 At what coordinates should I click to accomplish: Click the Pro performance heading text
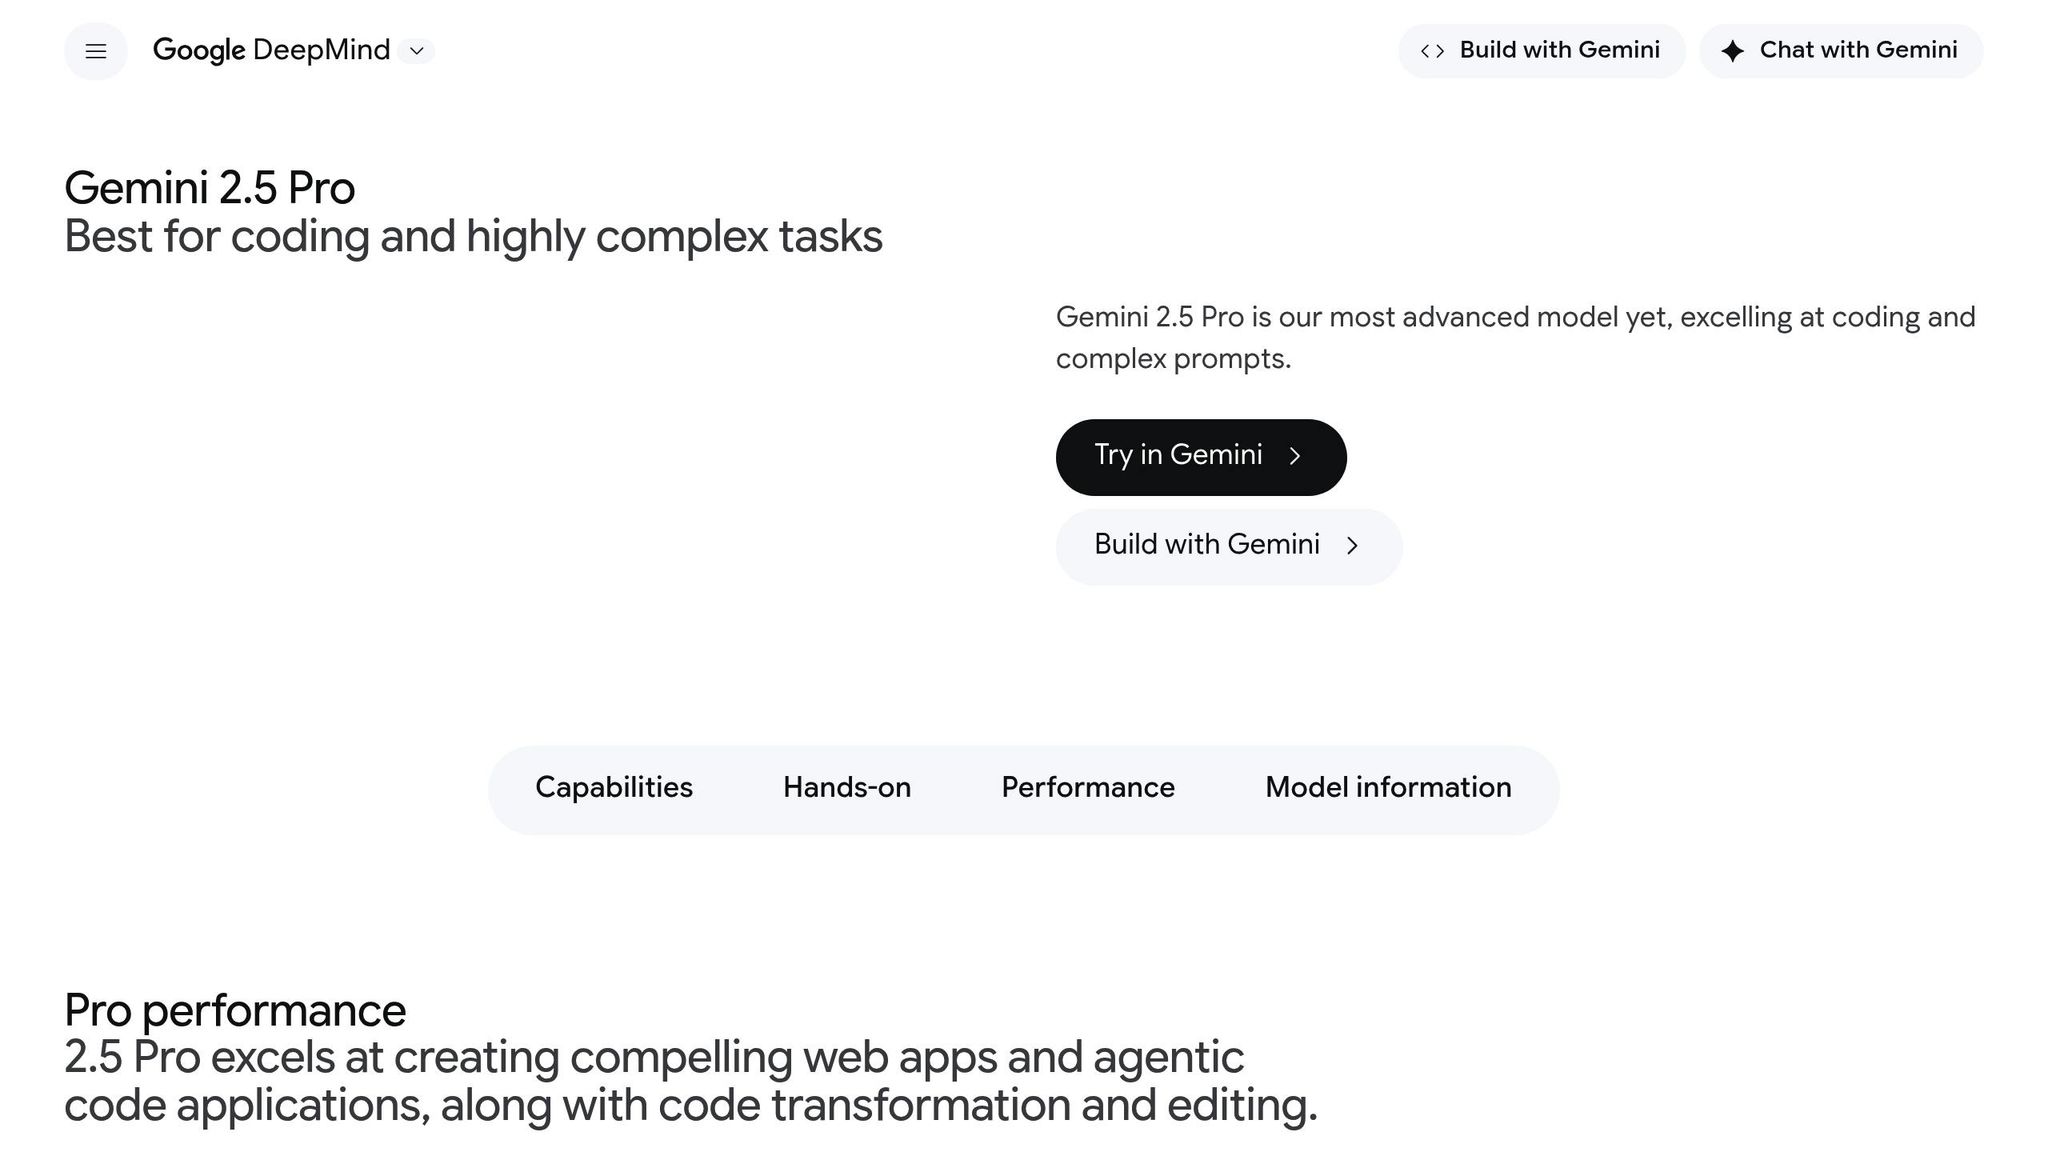pyautogui.click(x=234, y=1010)
